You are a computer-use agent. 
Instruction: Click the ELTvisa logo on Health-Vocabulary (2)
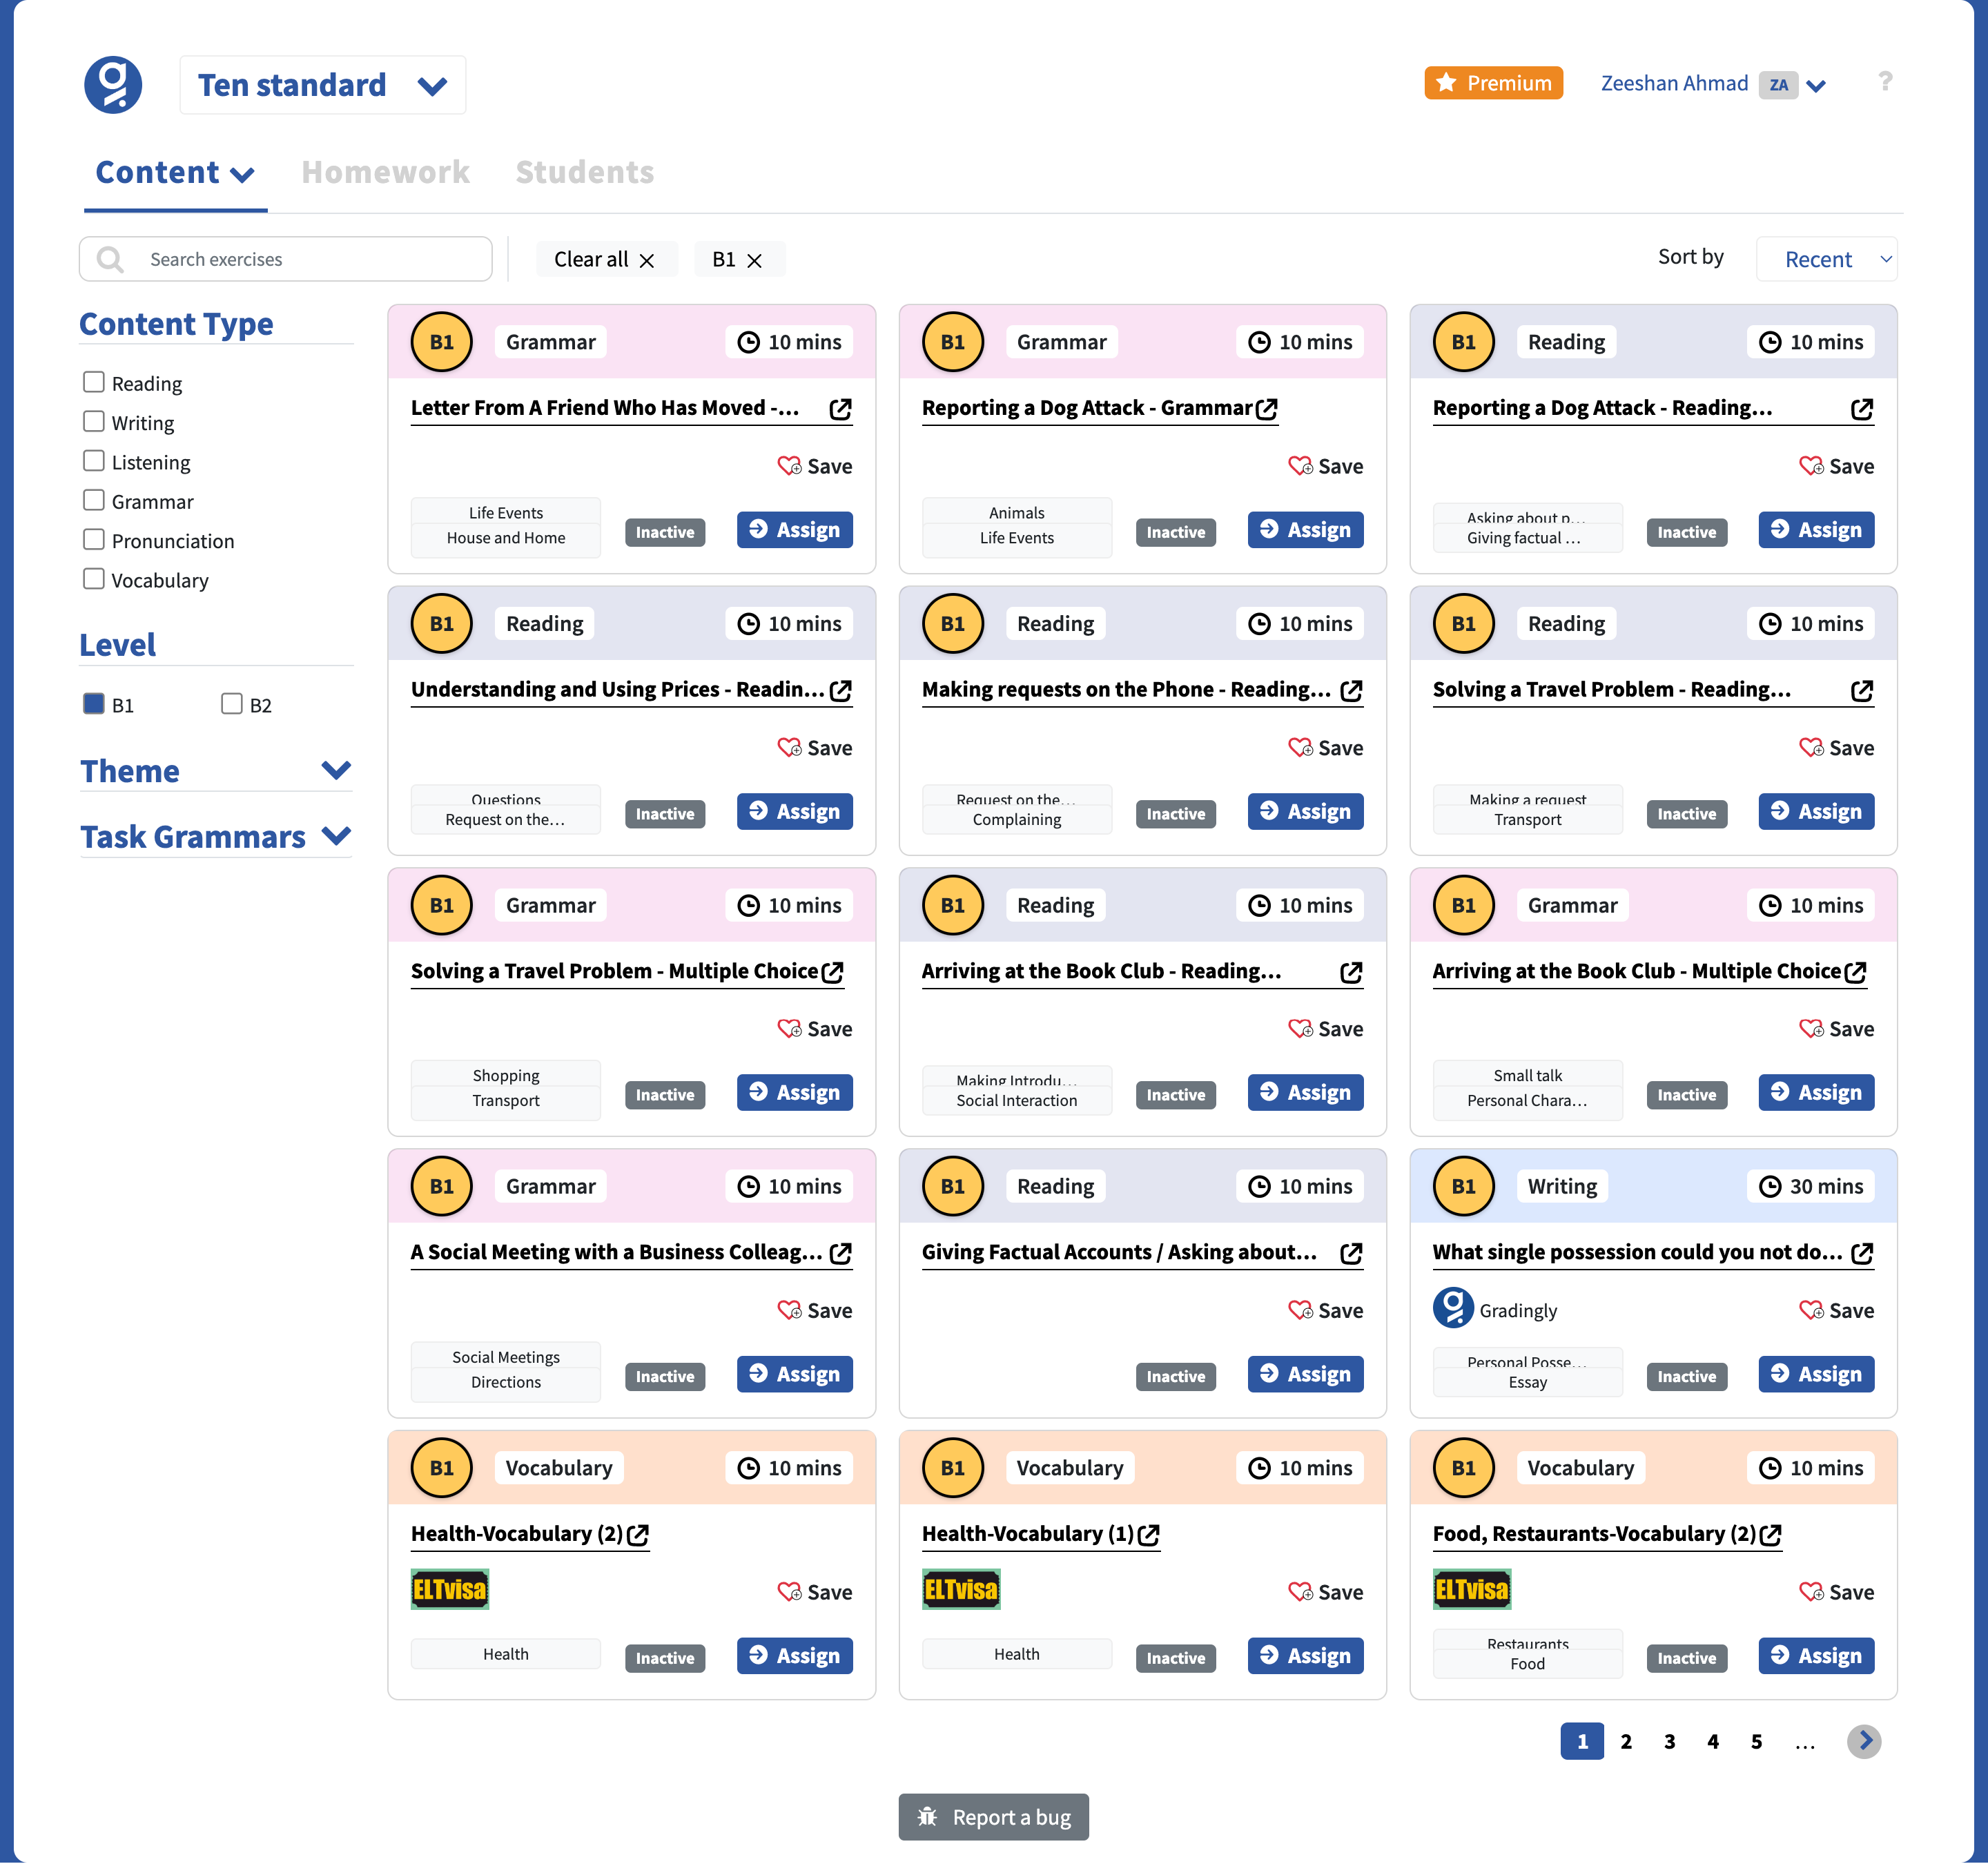click(450, 1589)
